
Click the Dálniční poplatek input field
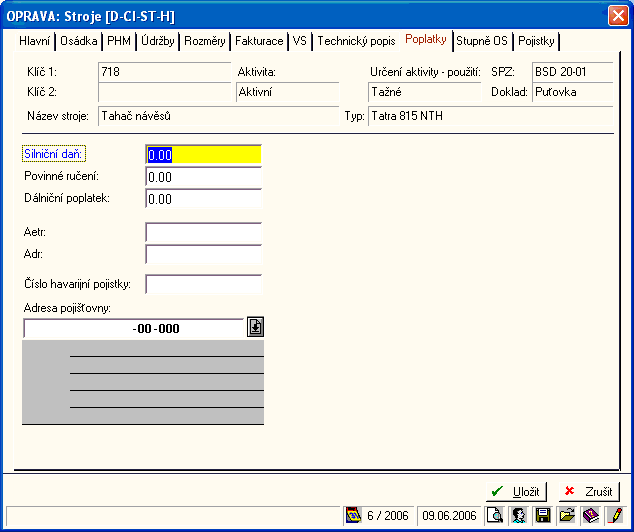[x=203, y=199]
